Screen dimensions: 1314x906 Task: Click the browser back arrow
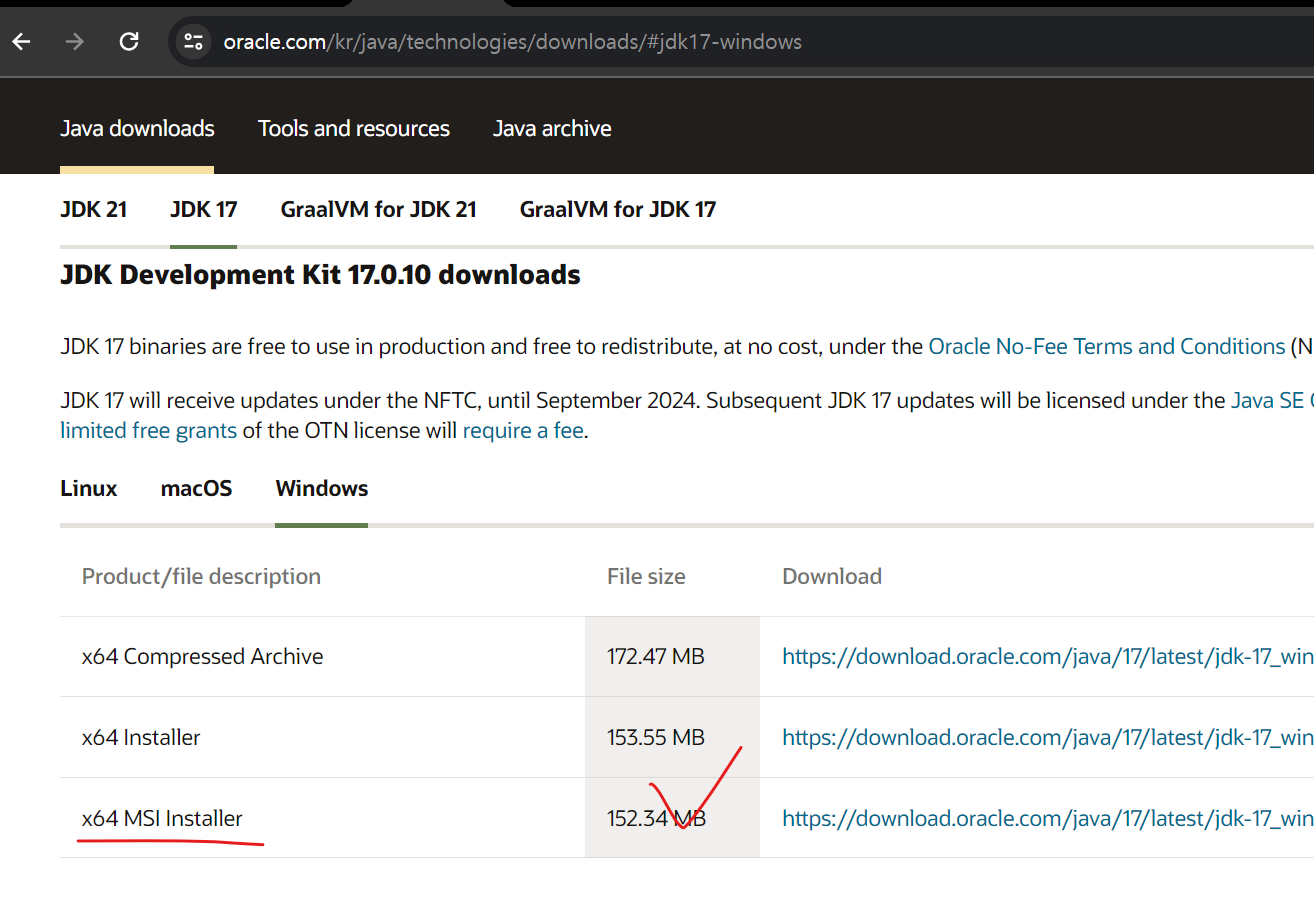[21, 42]
